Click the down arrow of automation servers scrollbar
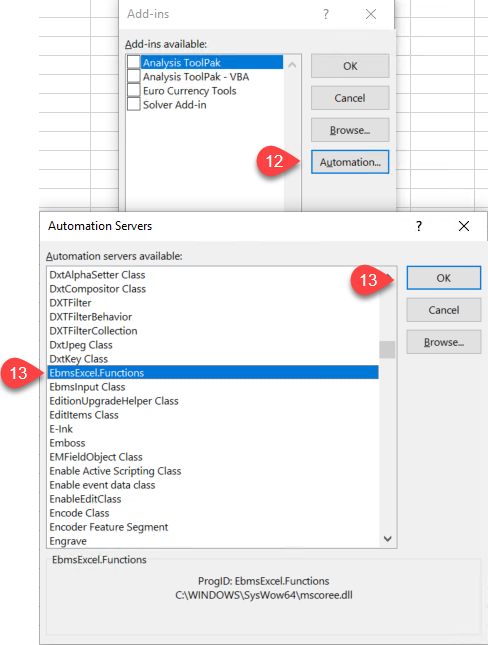This screenshot has width=488, height=645. [x=387, y=538]
